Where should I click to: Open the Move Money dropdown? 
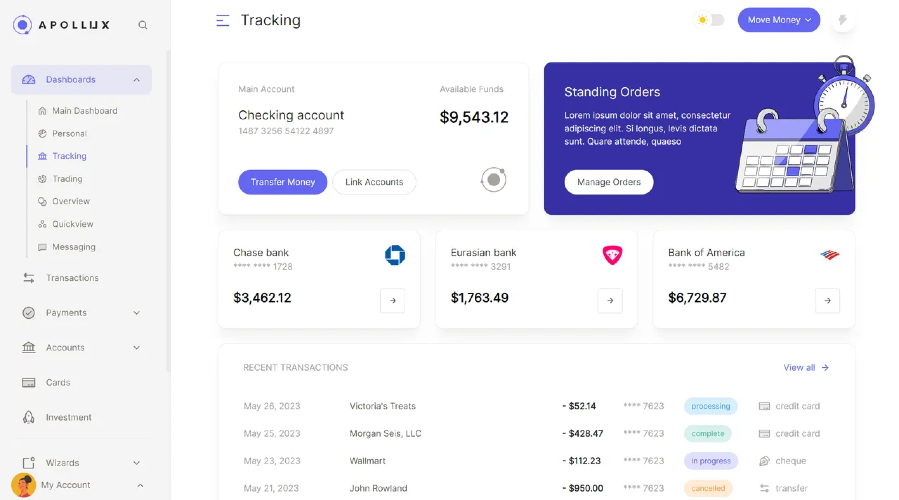(x=779, y=20)
